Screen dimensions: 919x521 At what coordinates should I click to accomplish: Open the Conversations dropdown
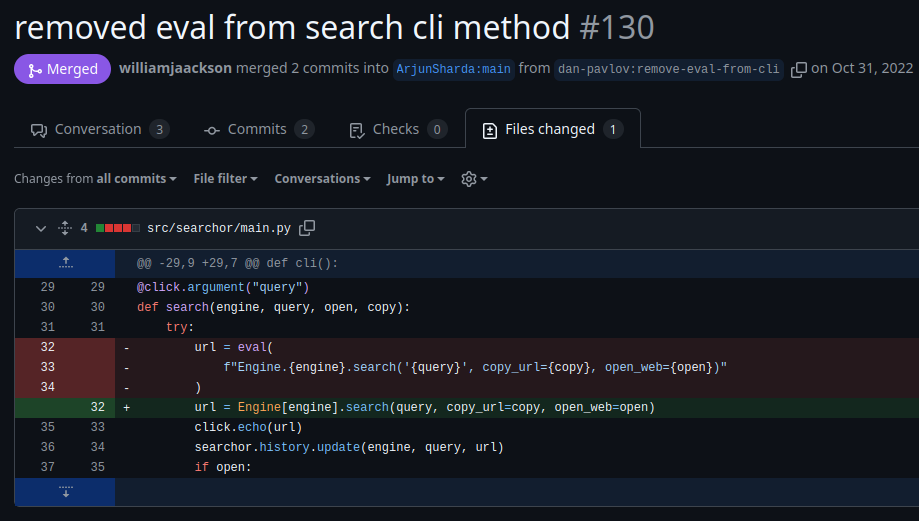322,179
